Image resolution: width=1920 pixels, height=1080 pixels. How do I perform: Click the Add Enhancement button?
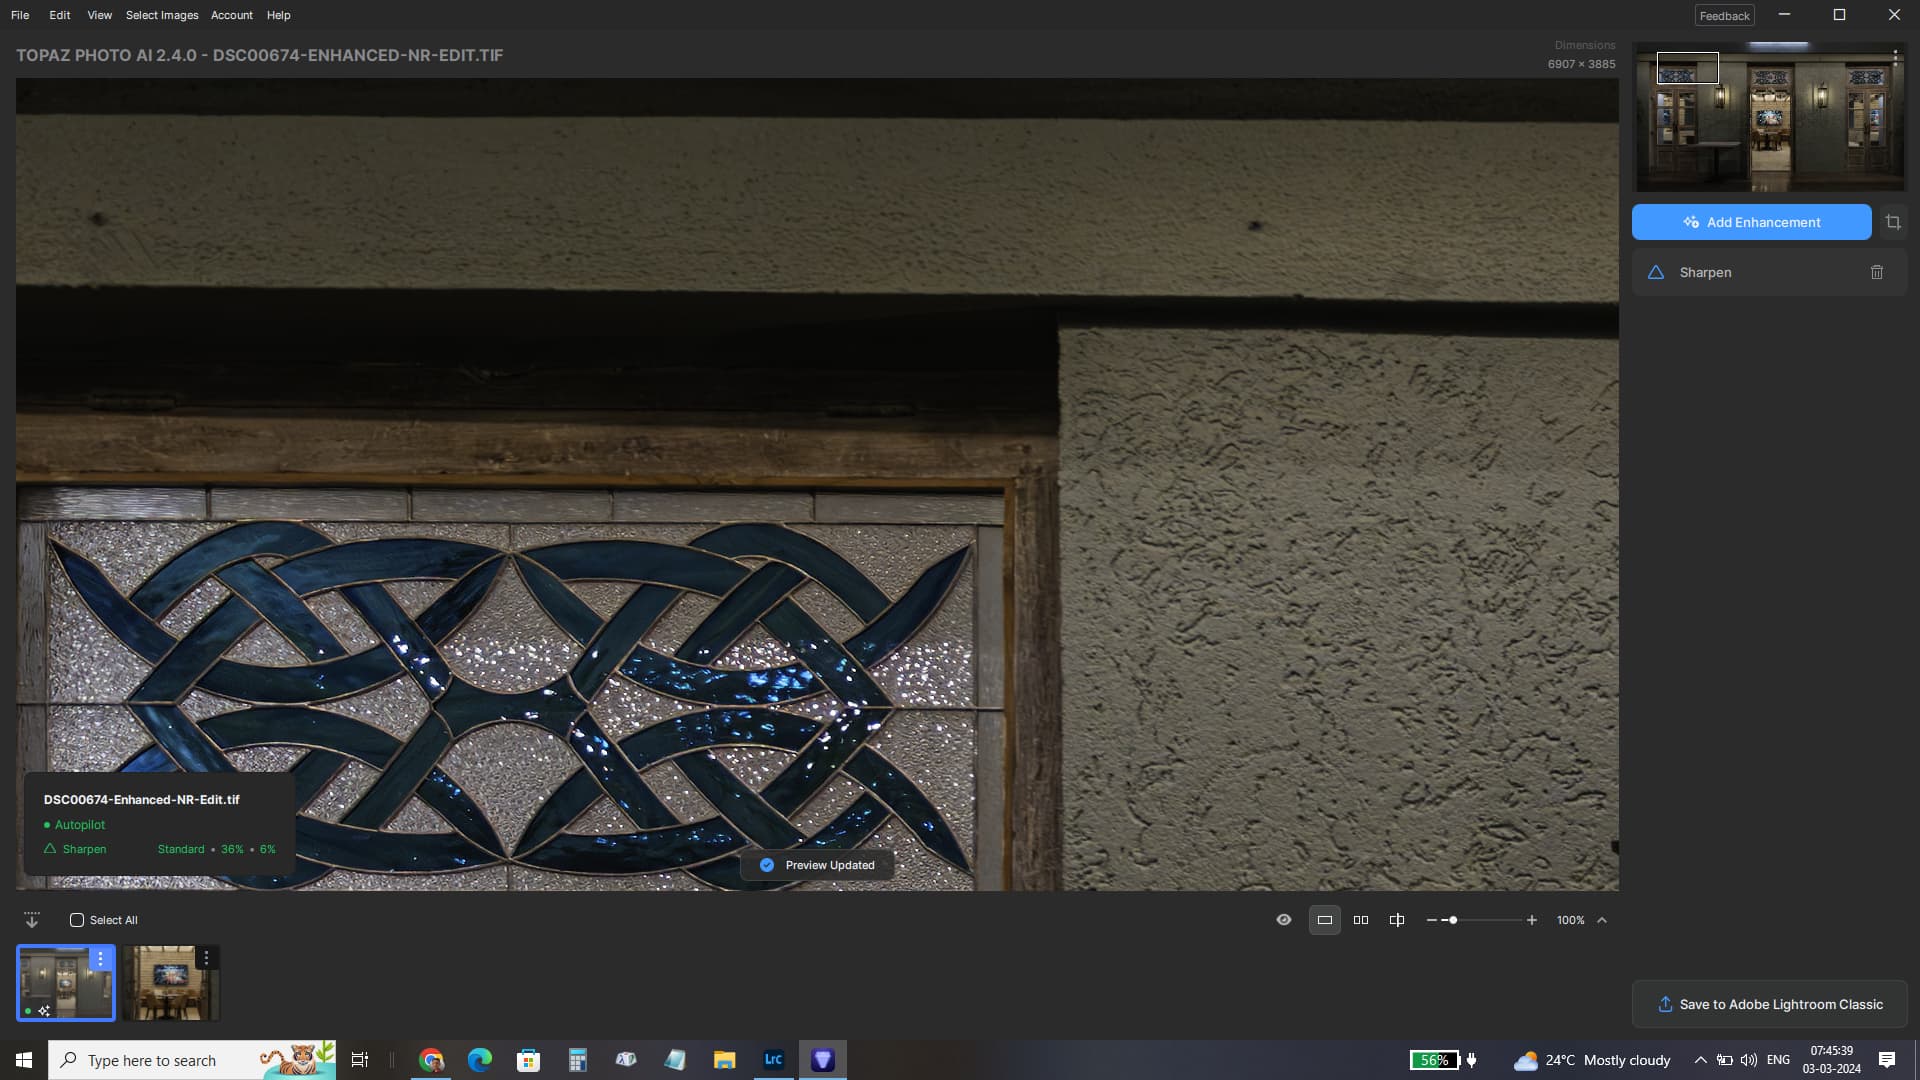(1751, 222)
